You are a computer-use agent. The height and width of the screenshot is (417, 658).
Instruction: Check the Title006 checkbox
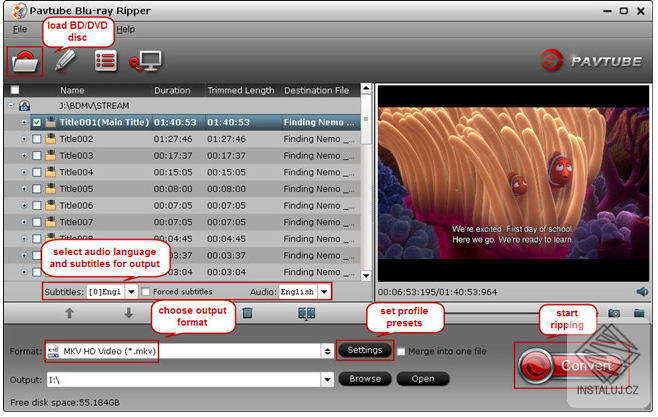click(37, 206)
